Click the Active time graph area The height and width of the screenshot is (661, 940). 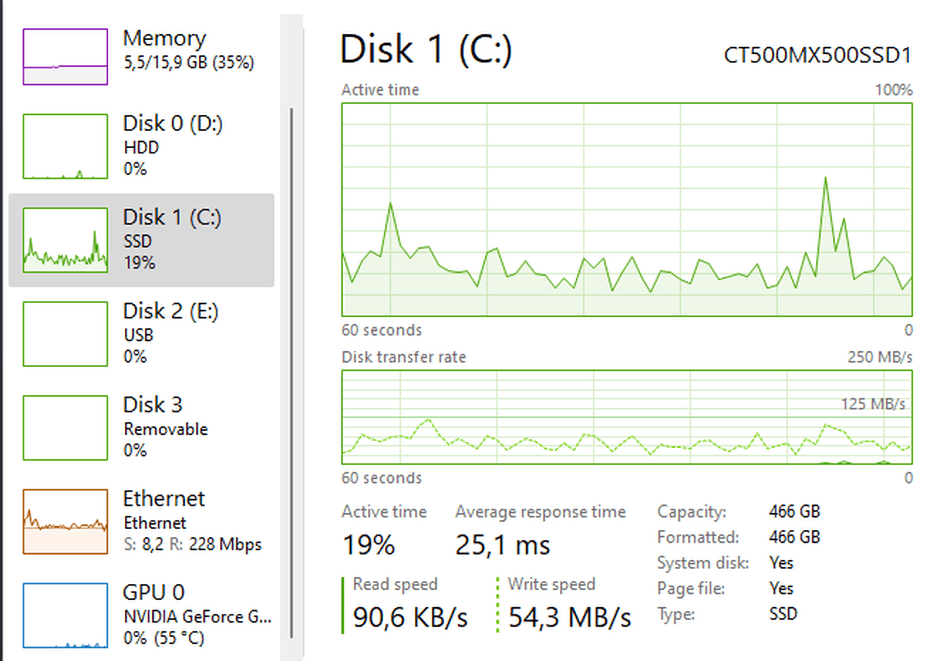(627, 210)
